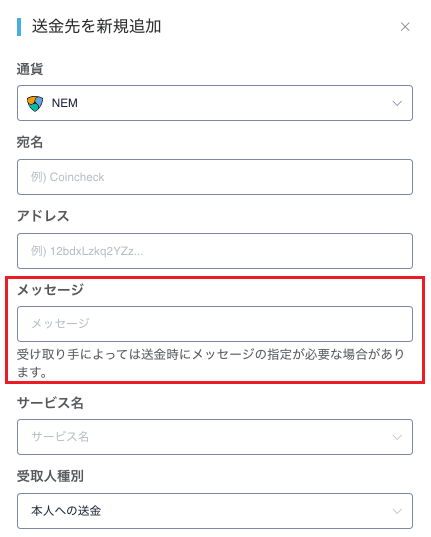This screenshot has height=537, width=431.
Task: Open the サービス名 service dropdown
Action: [x=215, y=437]
